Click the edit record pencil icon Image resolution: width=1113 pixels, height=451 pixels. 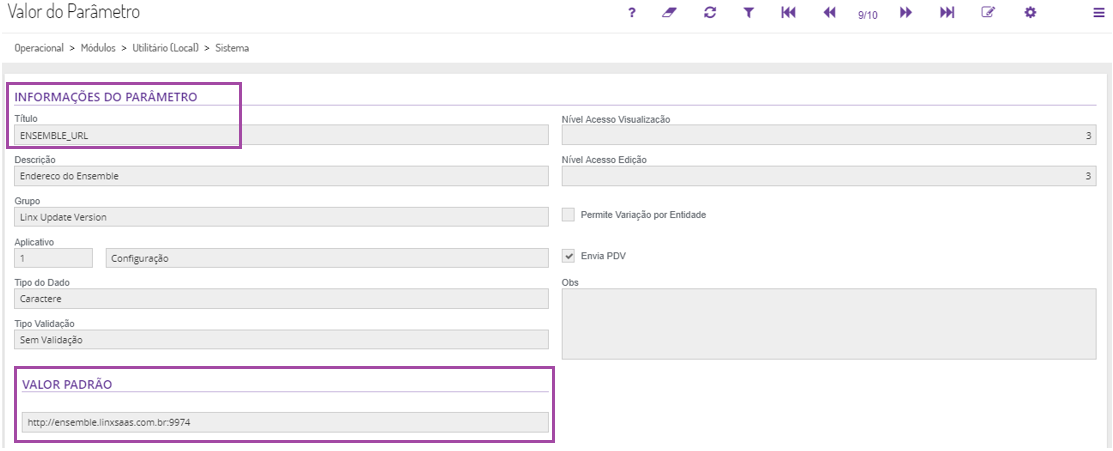(988, 13)
